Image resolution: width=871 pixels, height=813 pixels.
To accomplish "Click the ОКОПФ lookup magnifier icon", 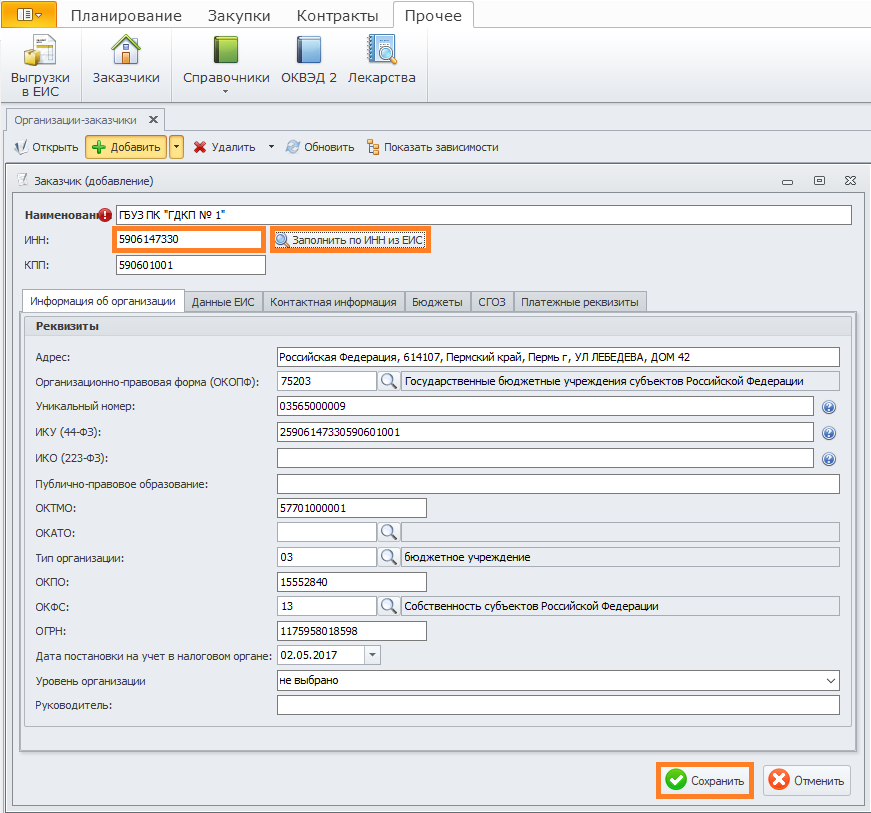I will pyautogui.click(x=388, y=381).
